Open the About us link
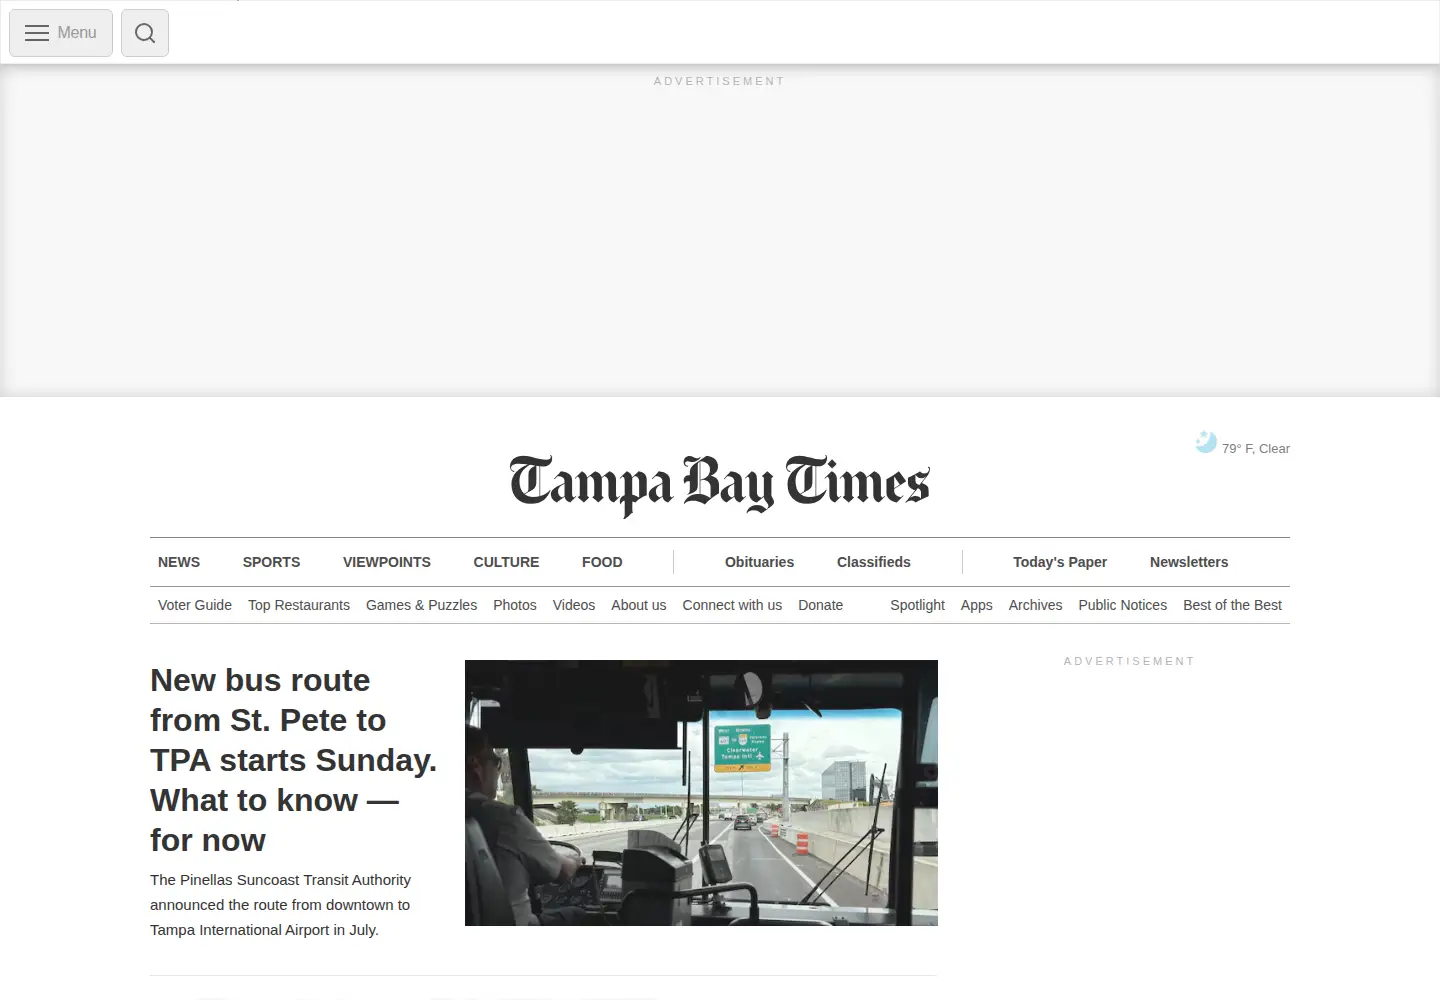The image size is (1440, 1000). pyautogui.click(x=639, y=605)
